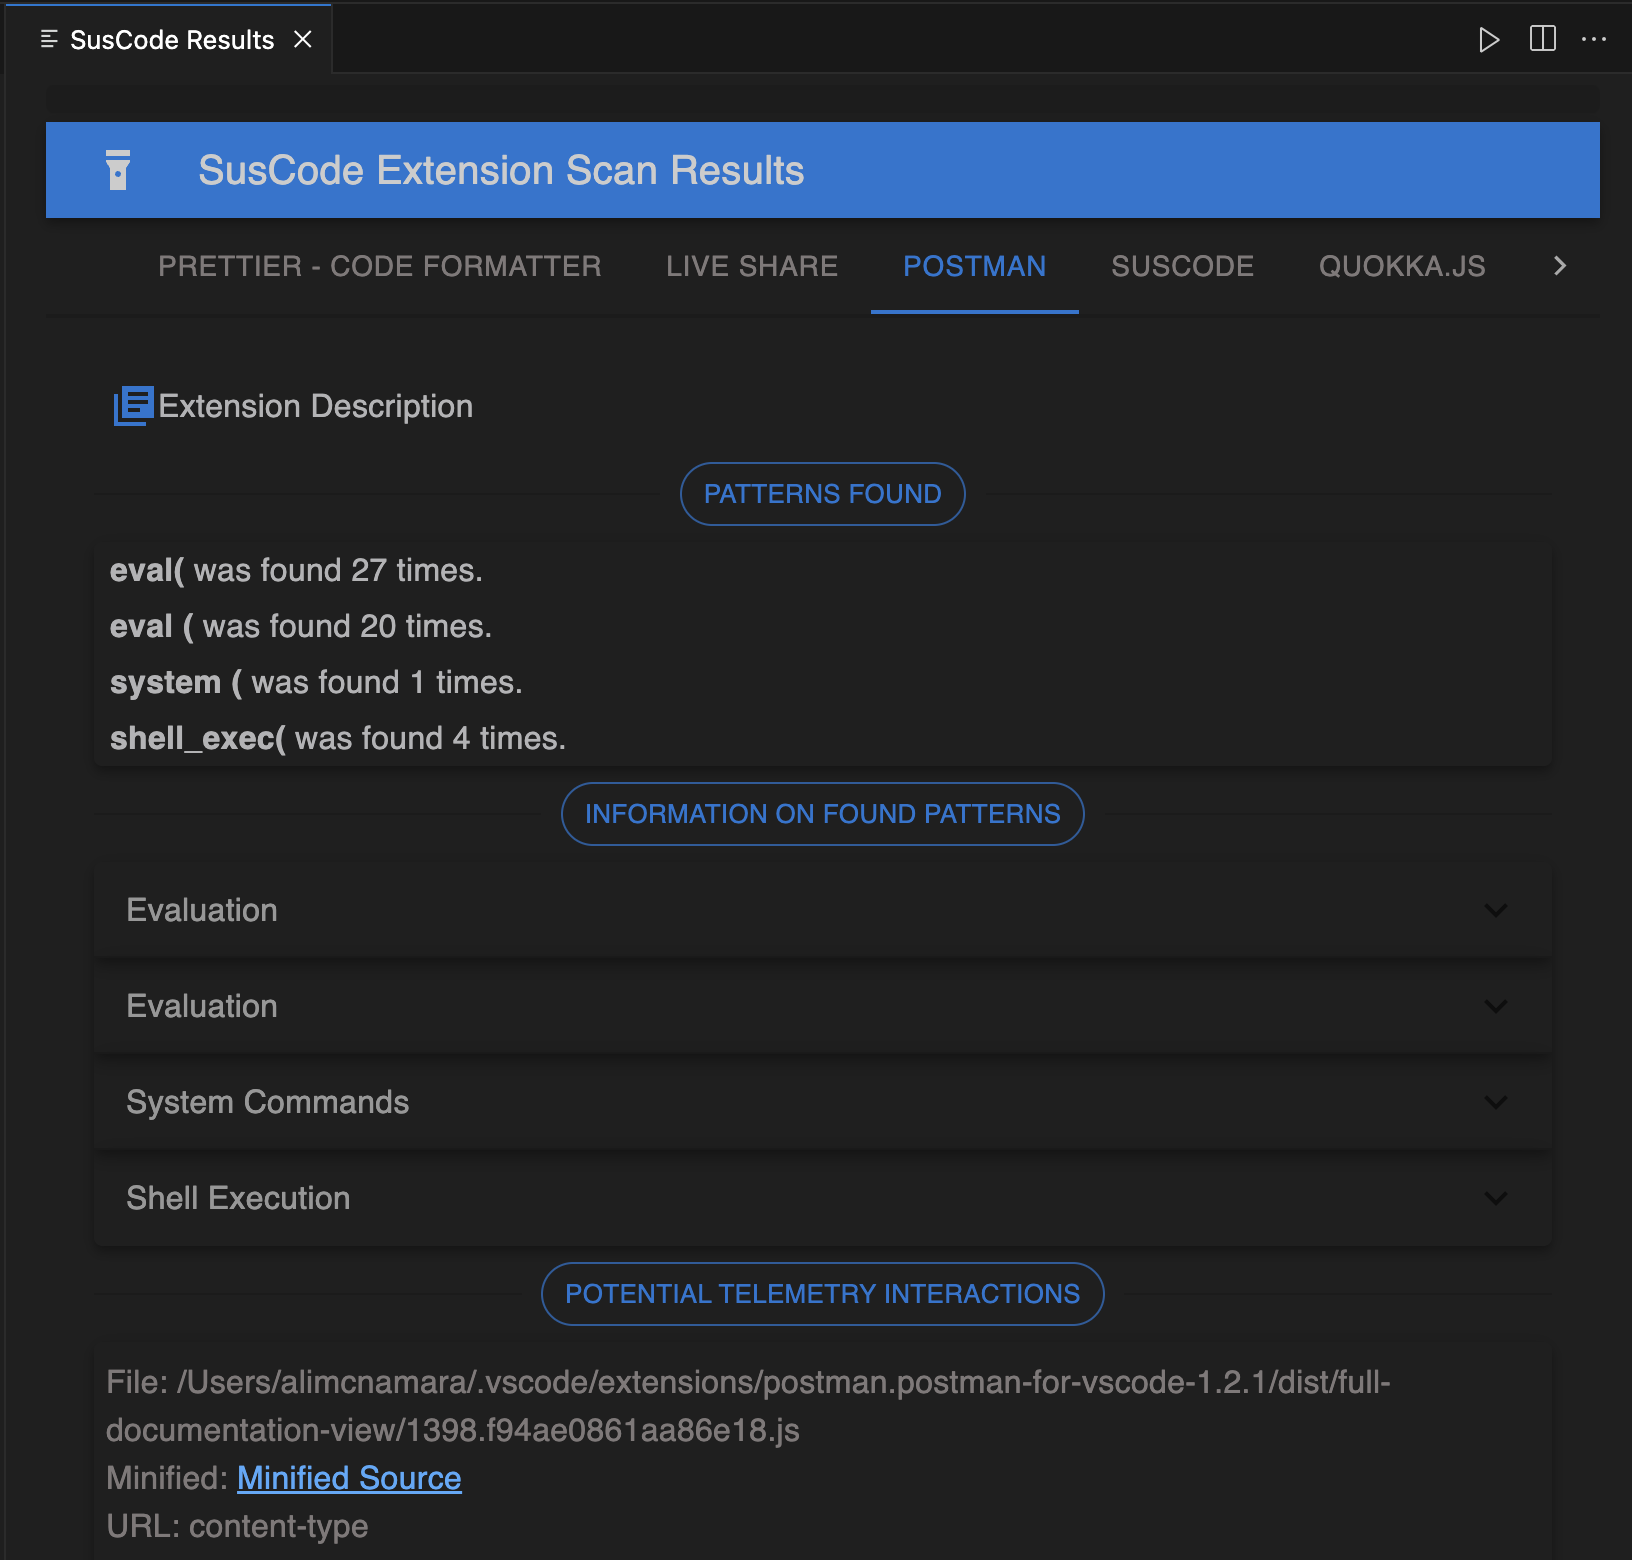The width and height of the screenshot is (1632, 1560).
Task: Switch to the Live Share tab
Action: [752, 266]
